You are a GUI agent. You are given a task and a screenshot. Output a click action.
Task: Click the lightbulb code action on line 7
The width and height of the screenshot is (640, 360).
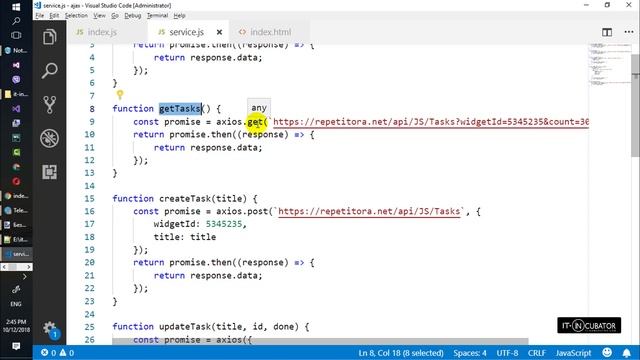click(x=120, y=95)
